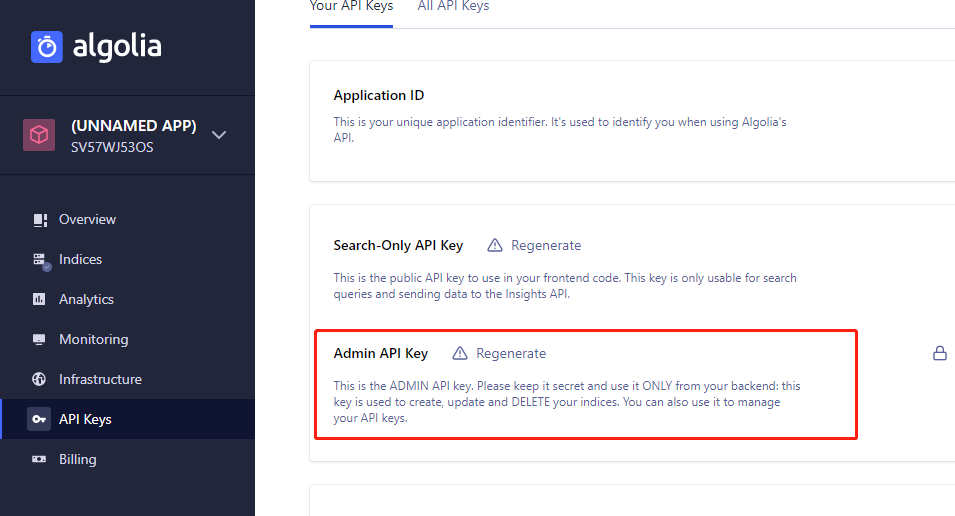Click the SV57WJ53OS application ID text

click(x=112, y=148)
